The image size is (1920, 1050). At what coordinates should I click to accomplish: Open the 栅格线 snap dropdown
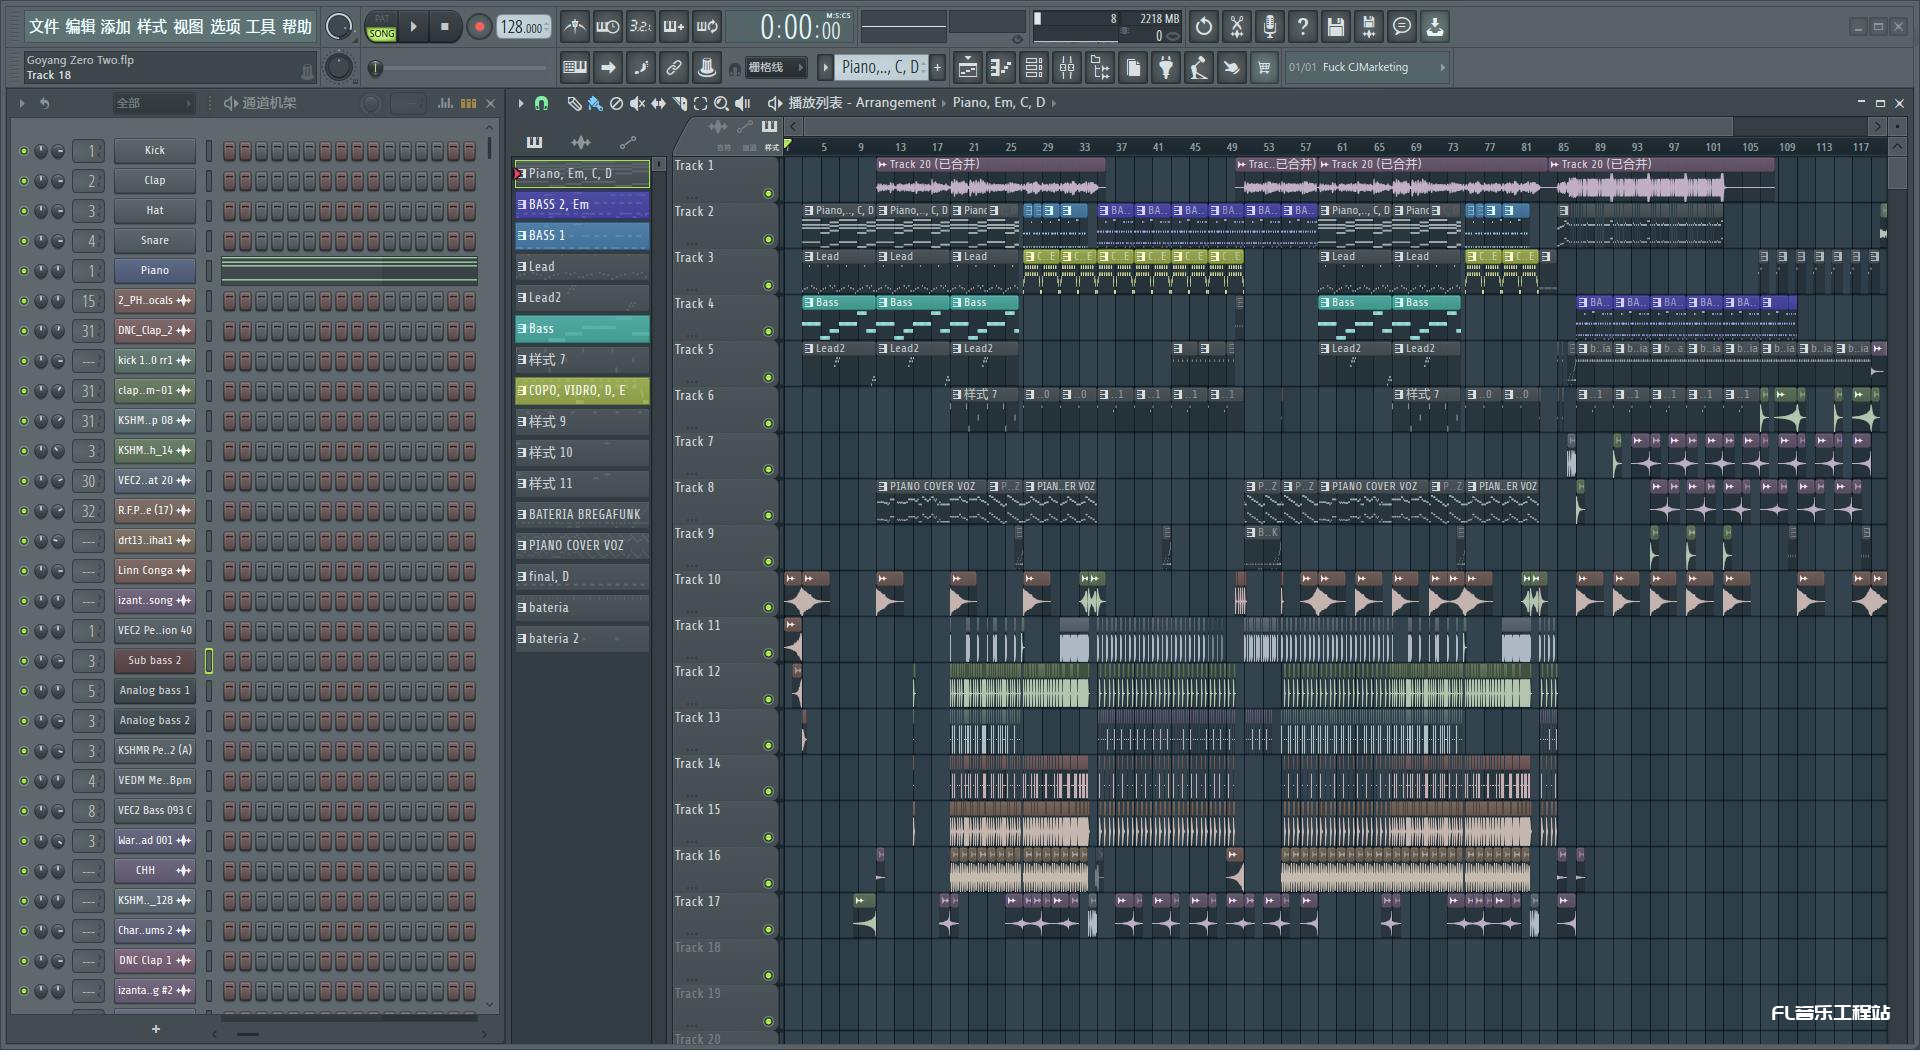[775, 68]
